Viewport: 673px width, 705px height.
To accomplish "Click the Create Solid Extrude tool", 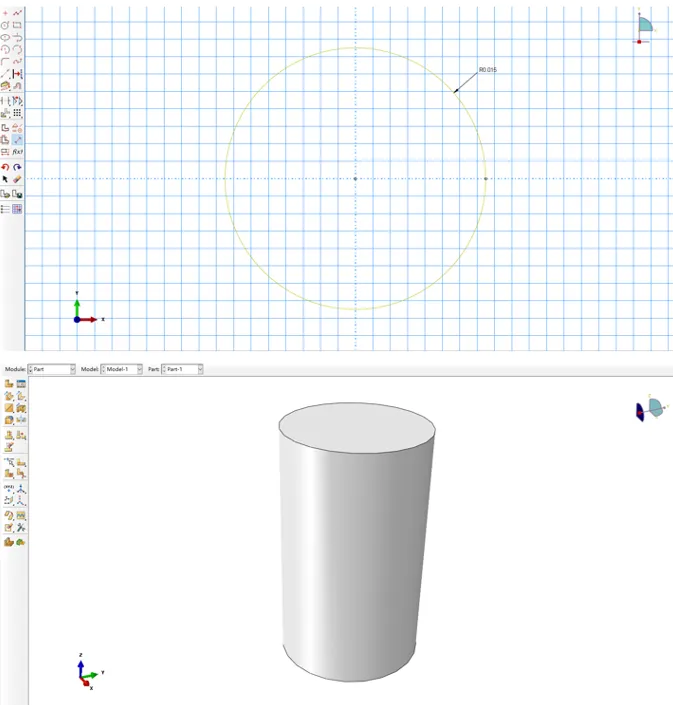I will tap(9, 396).
